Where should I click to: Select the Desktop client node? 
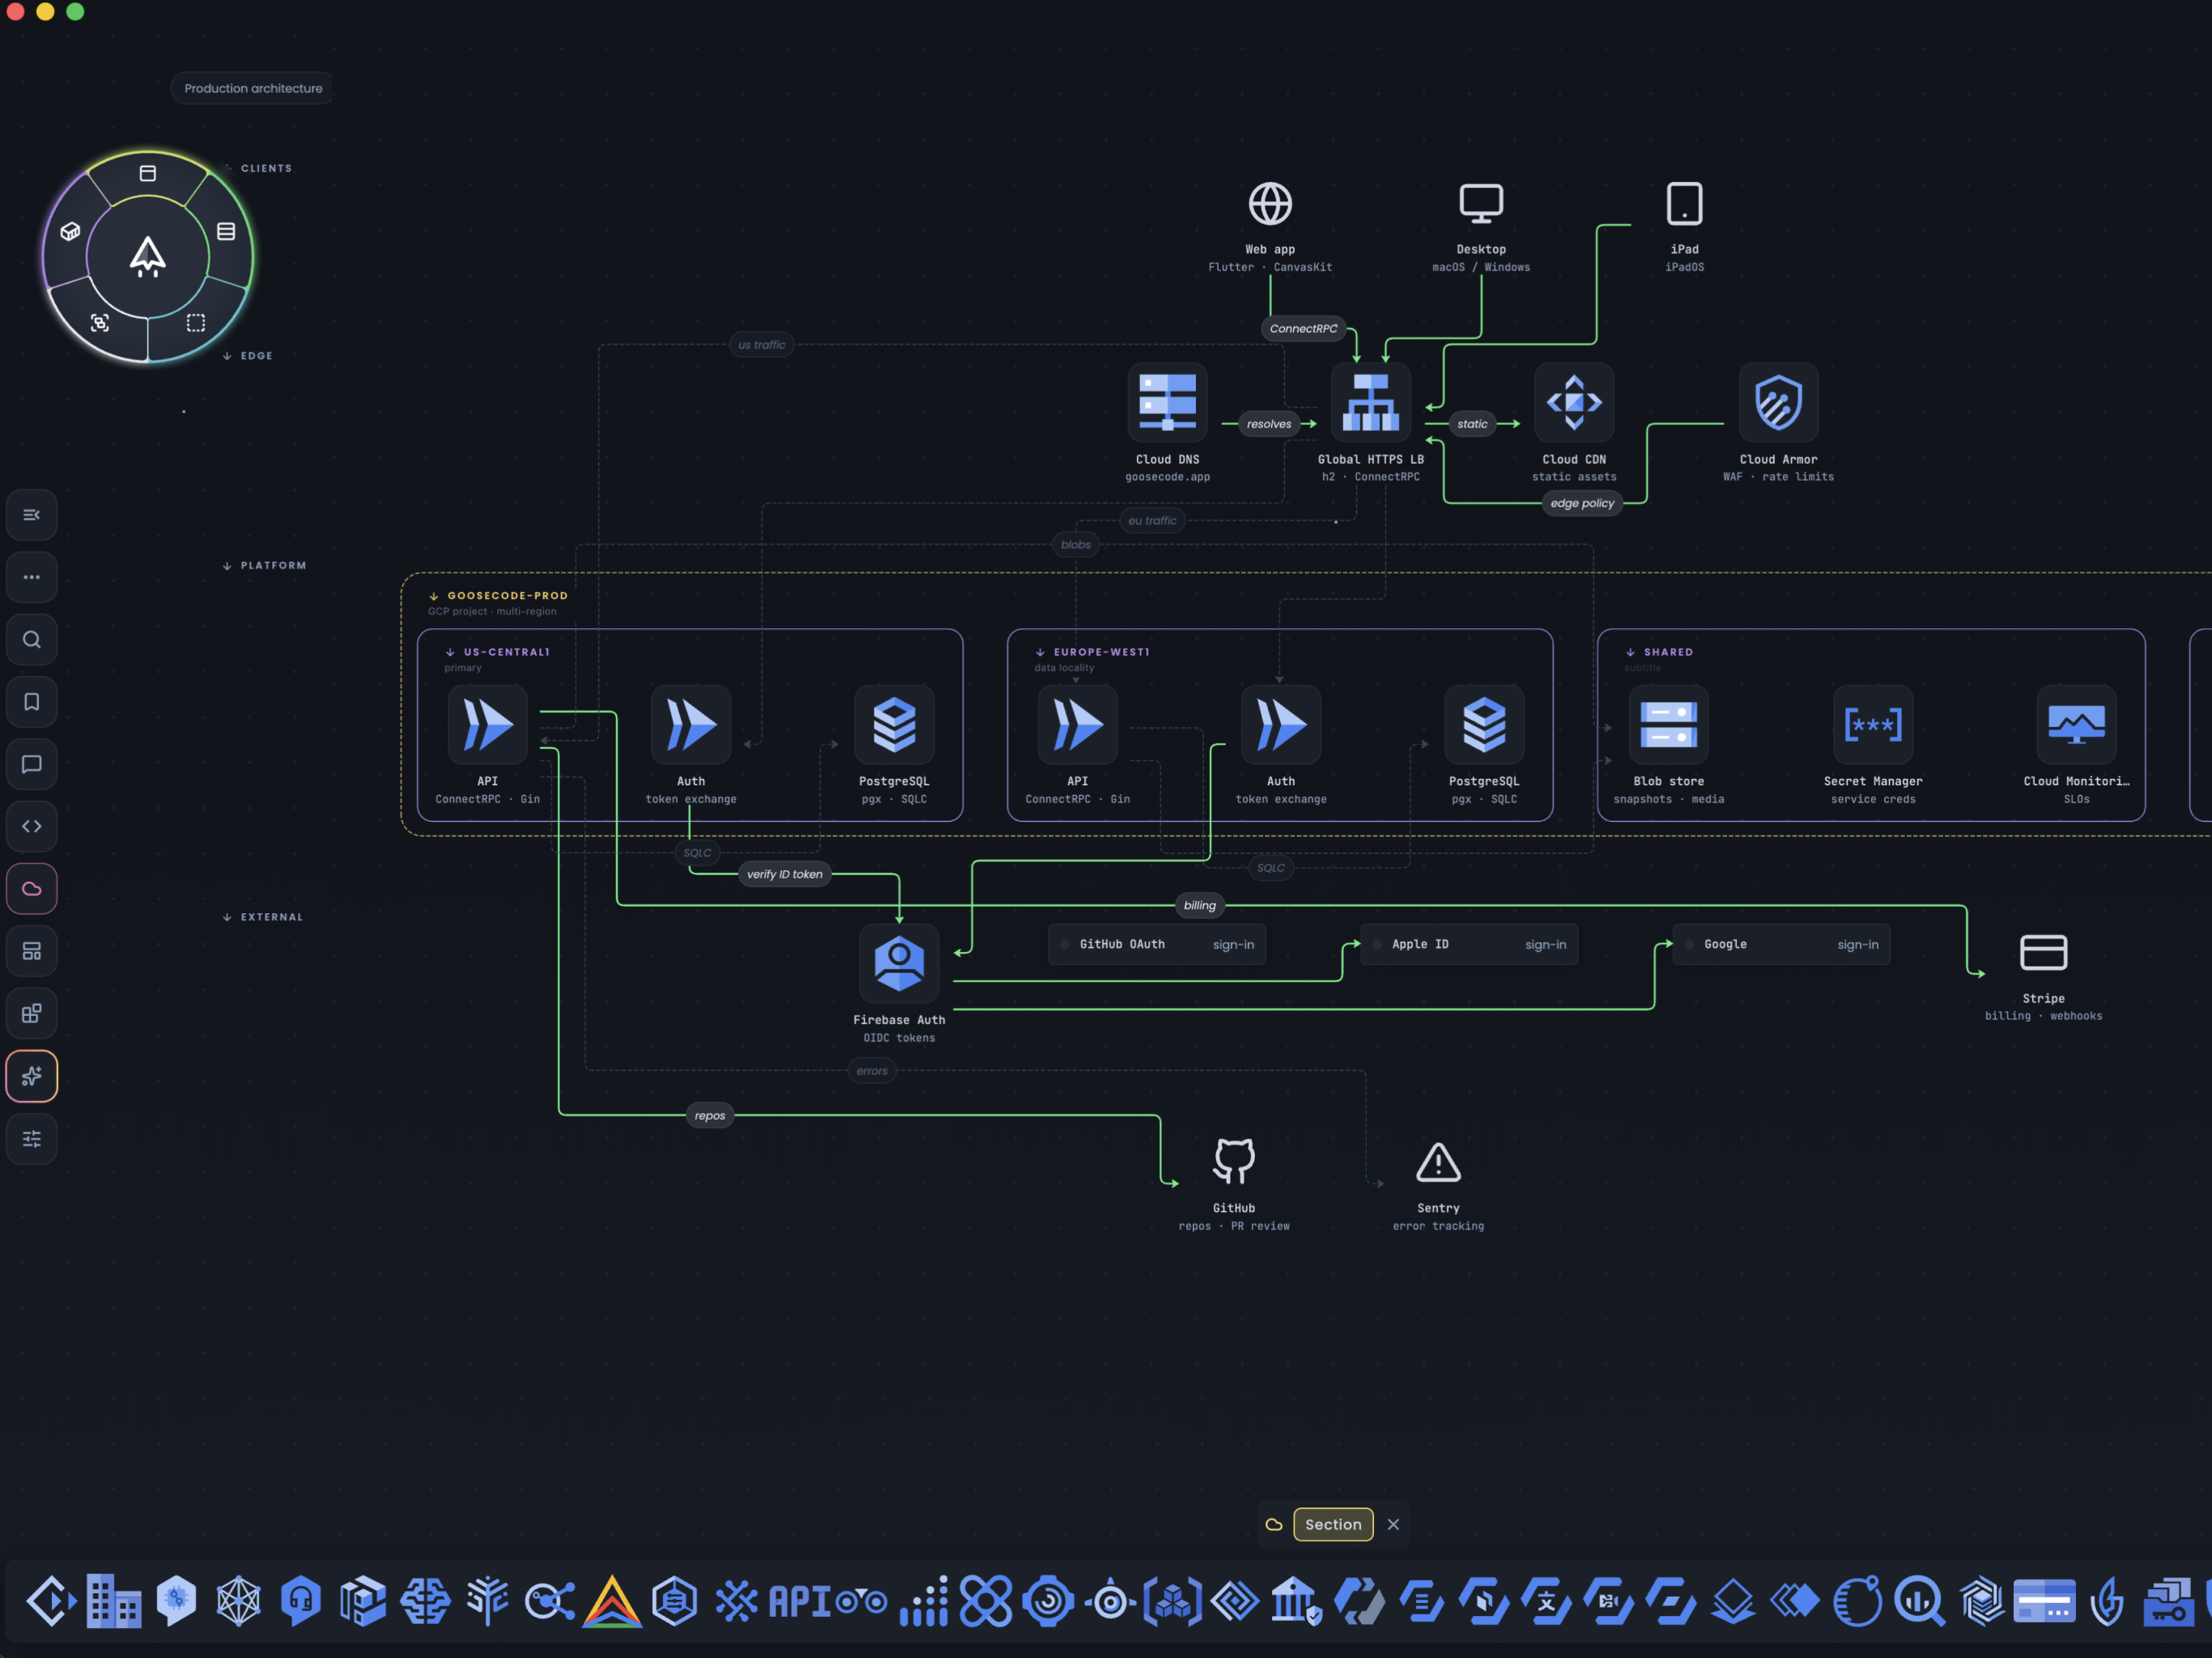click(x=1481, y=226)
